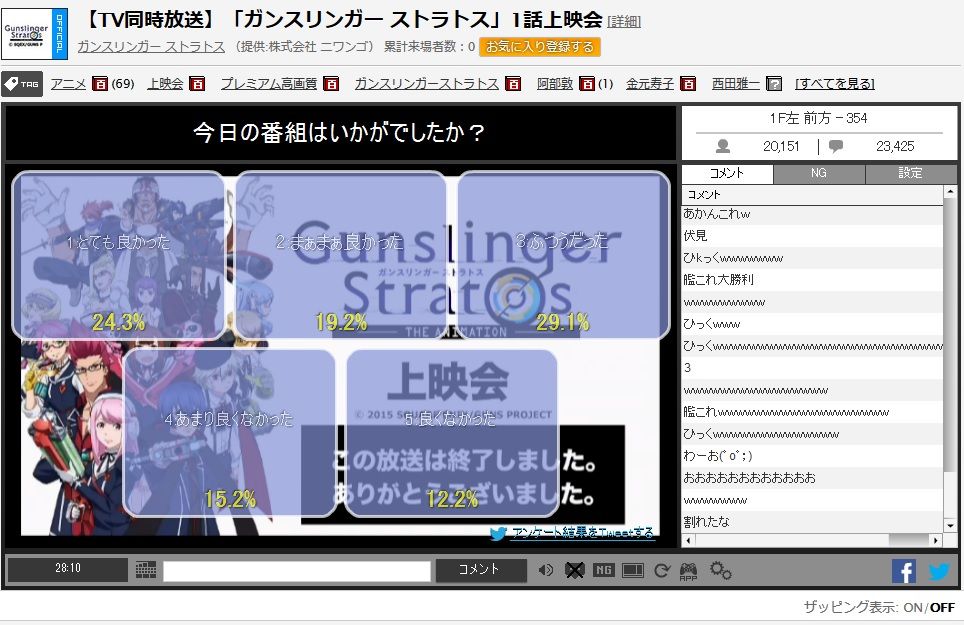964x625 pixels.
Task: Select comment 伏見
Action: coord(812,236)
